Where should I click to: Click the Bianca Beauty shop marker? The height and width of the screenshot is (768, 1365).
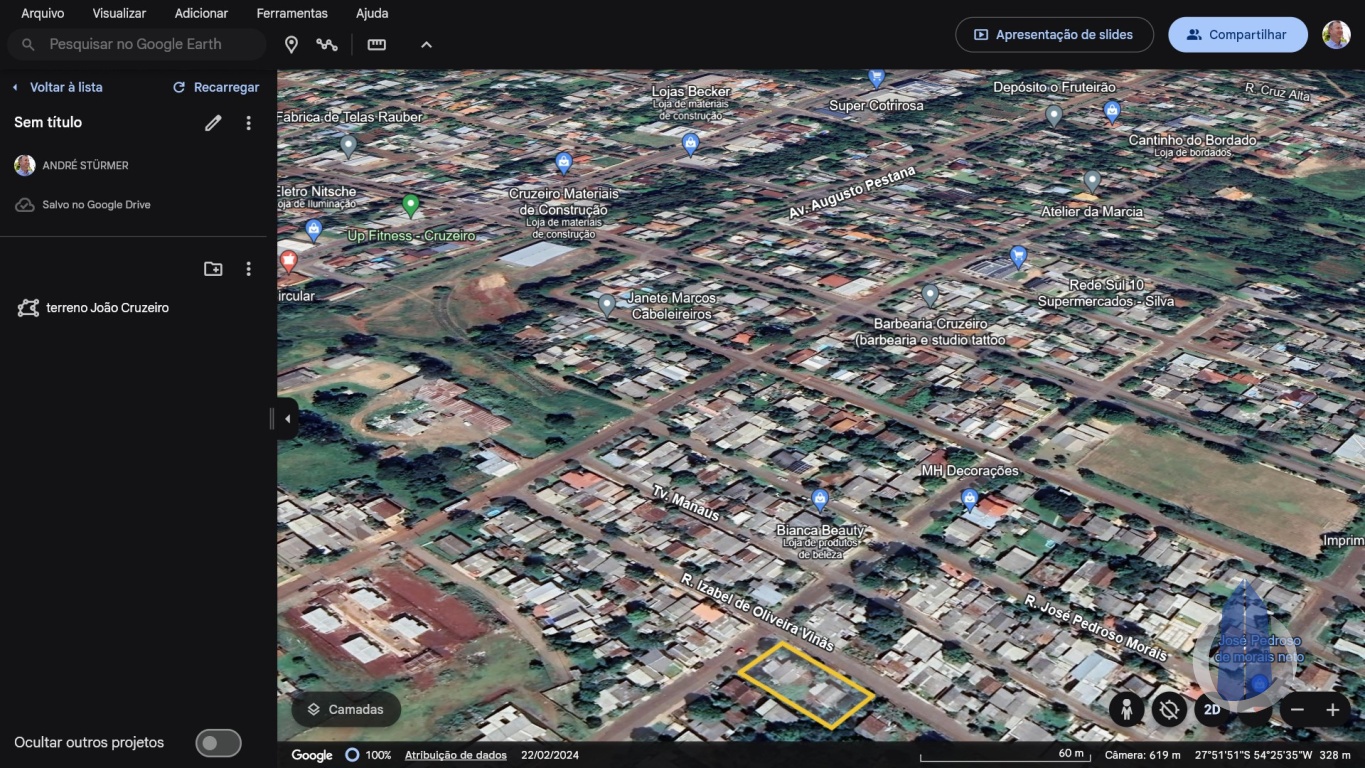click(x=820, y=499)
